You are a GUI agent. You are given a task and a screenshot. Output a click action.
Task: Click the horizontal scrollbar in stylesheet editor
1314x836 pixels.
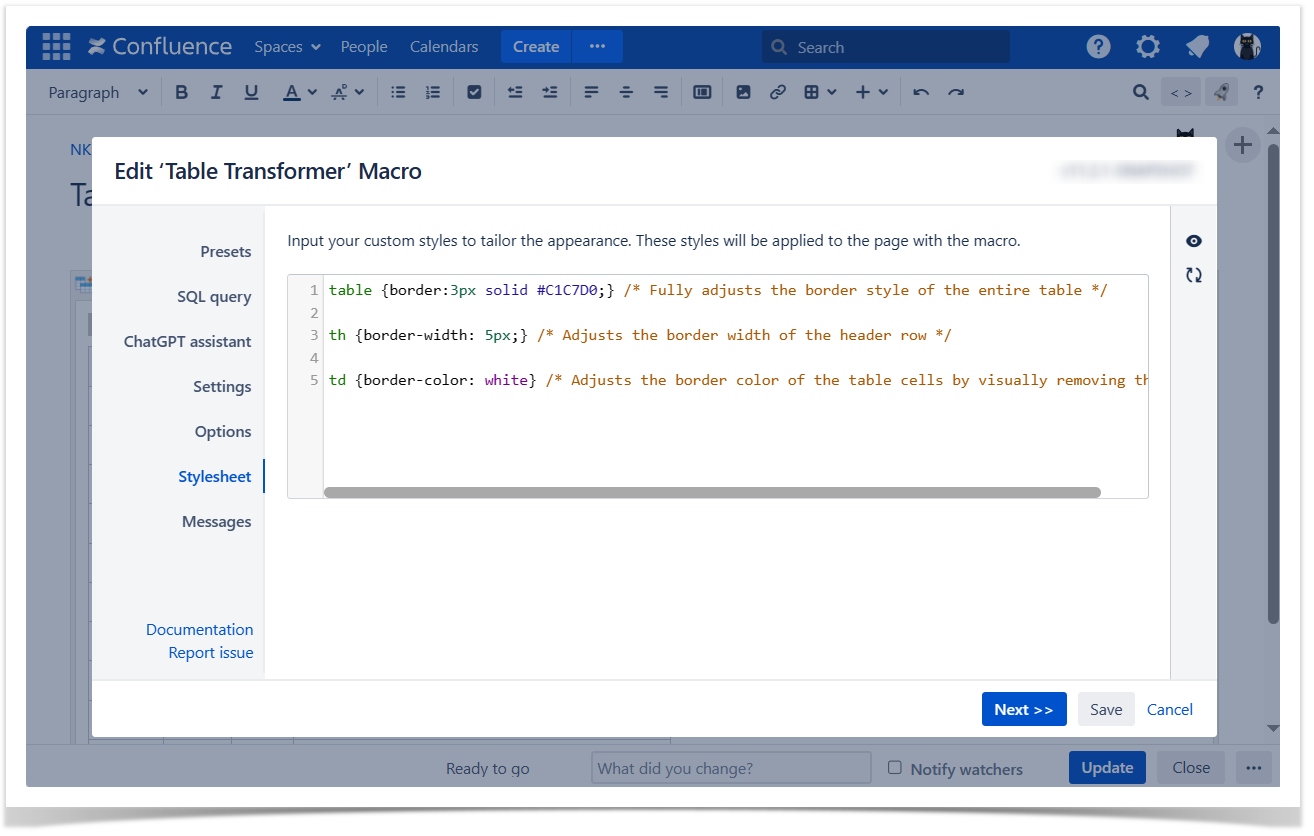[712, 492]
